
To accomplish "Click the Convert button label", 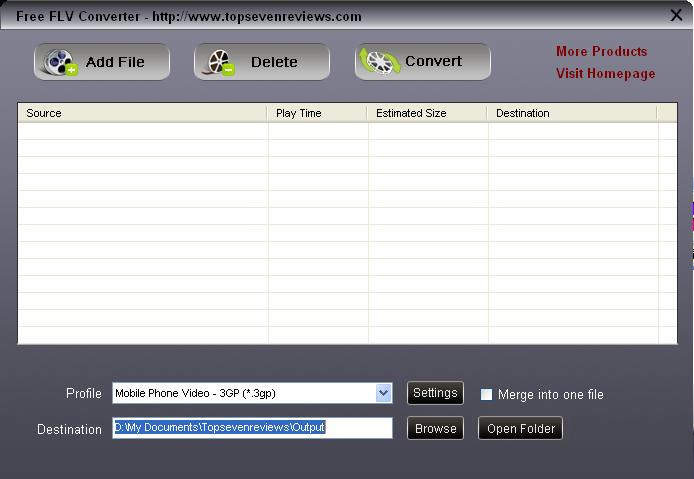I will [433, 61].
